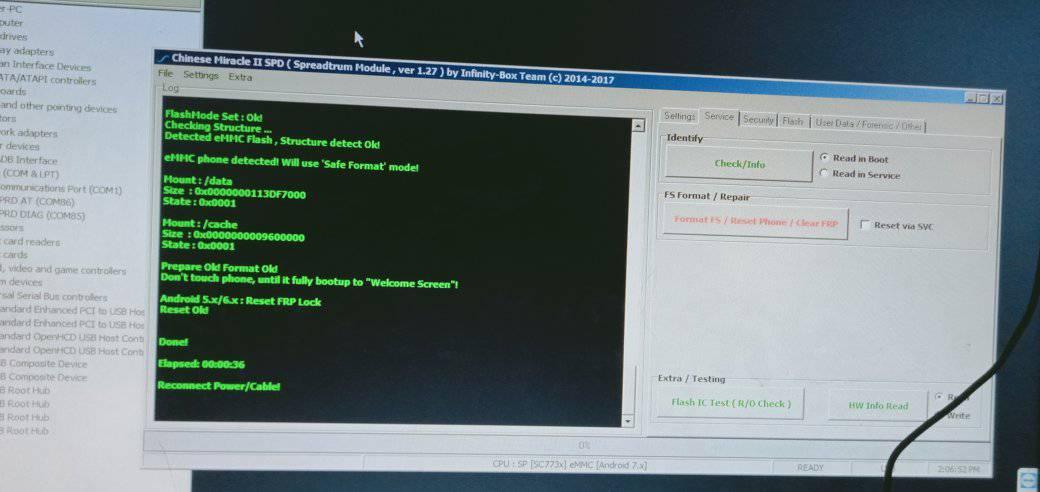The width and height of the screenshot is (1040, 492).
Task: Select Ports (COM & LPT) in Device Manager
Action: [29, 174]
